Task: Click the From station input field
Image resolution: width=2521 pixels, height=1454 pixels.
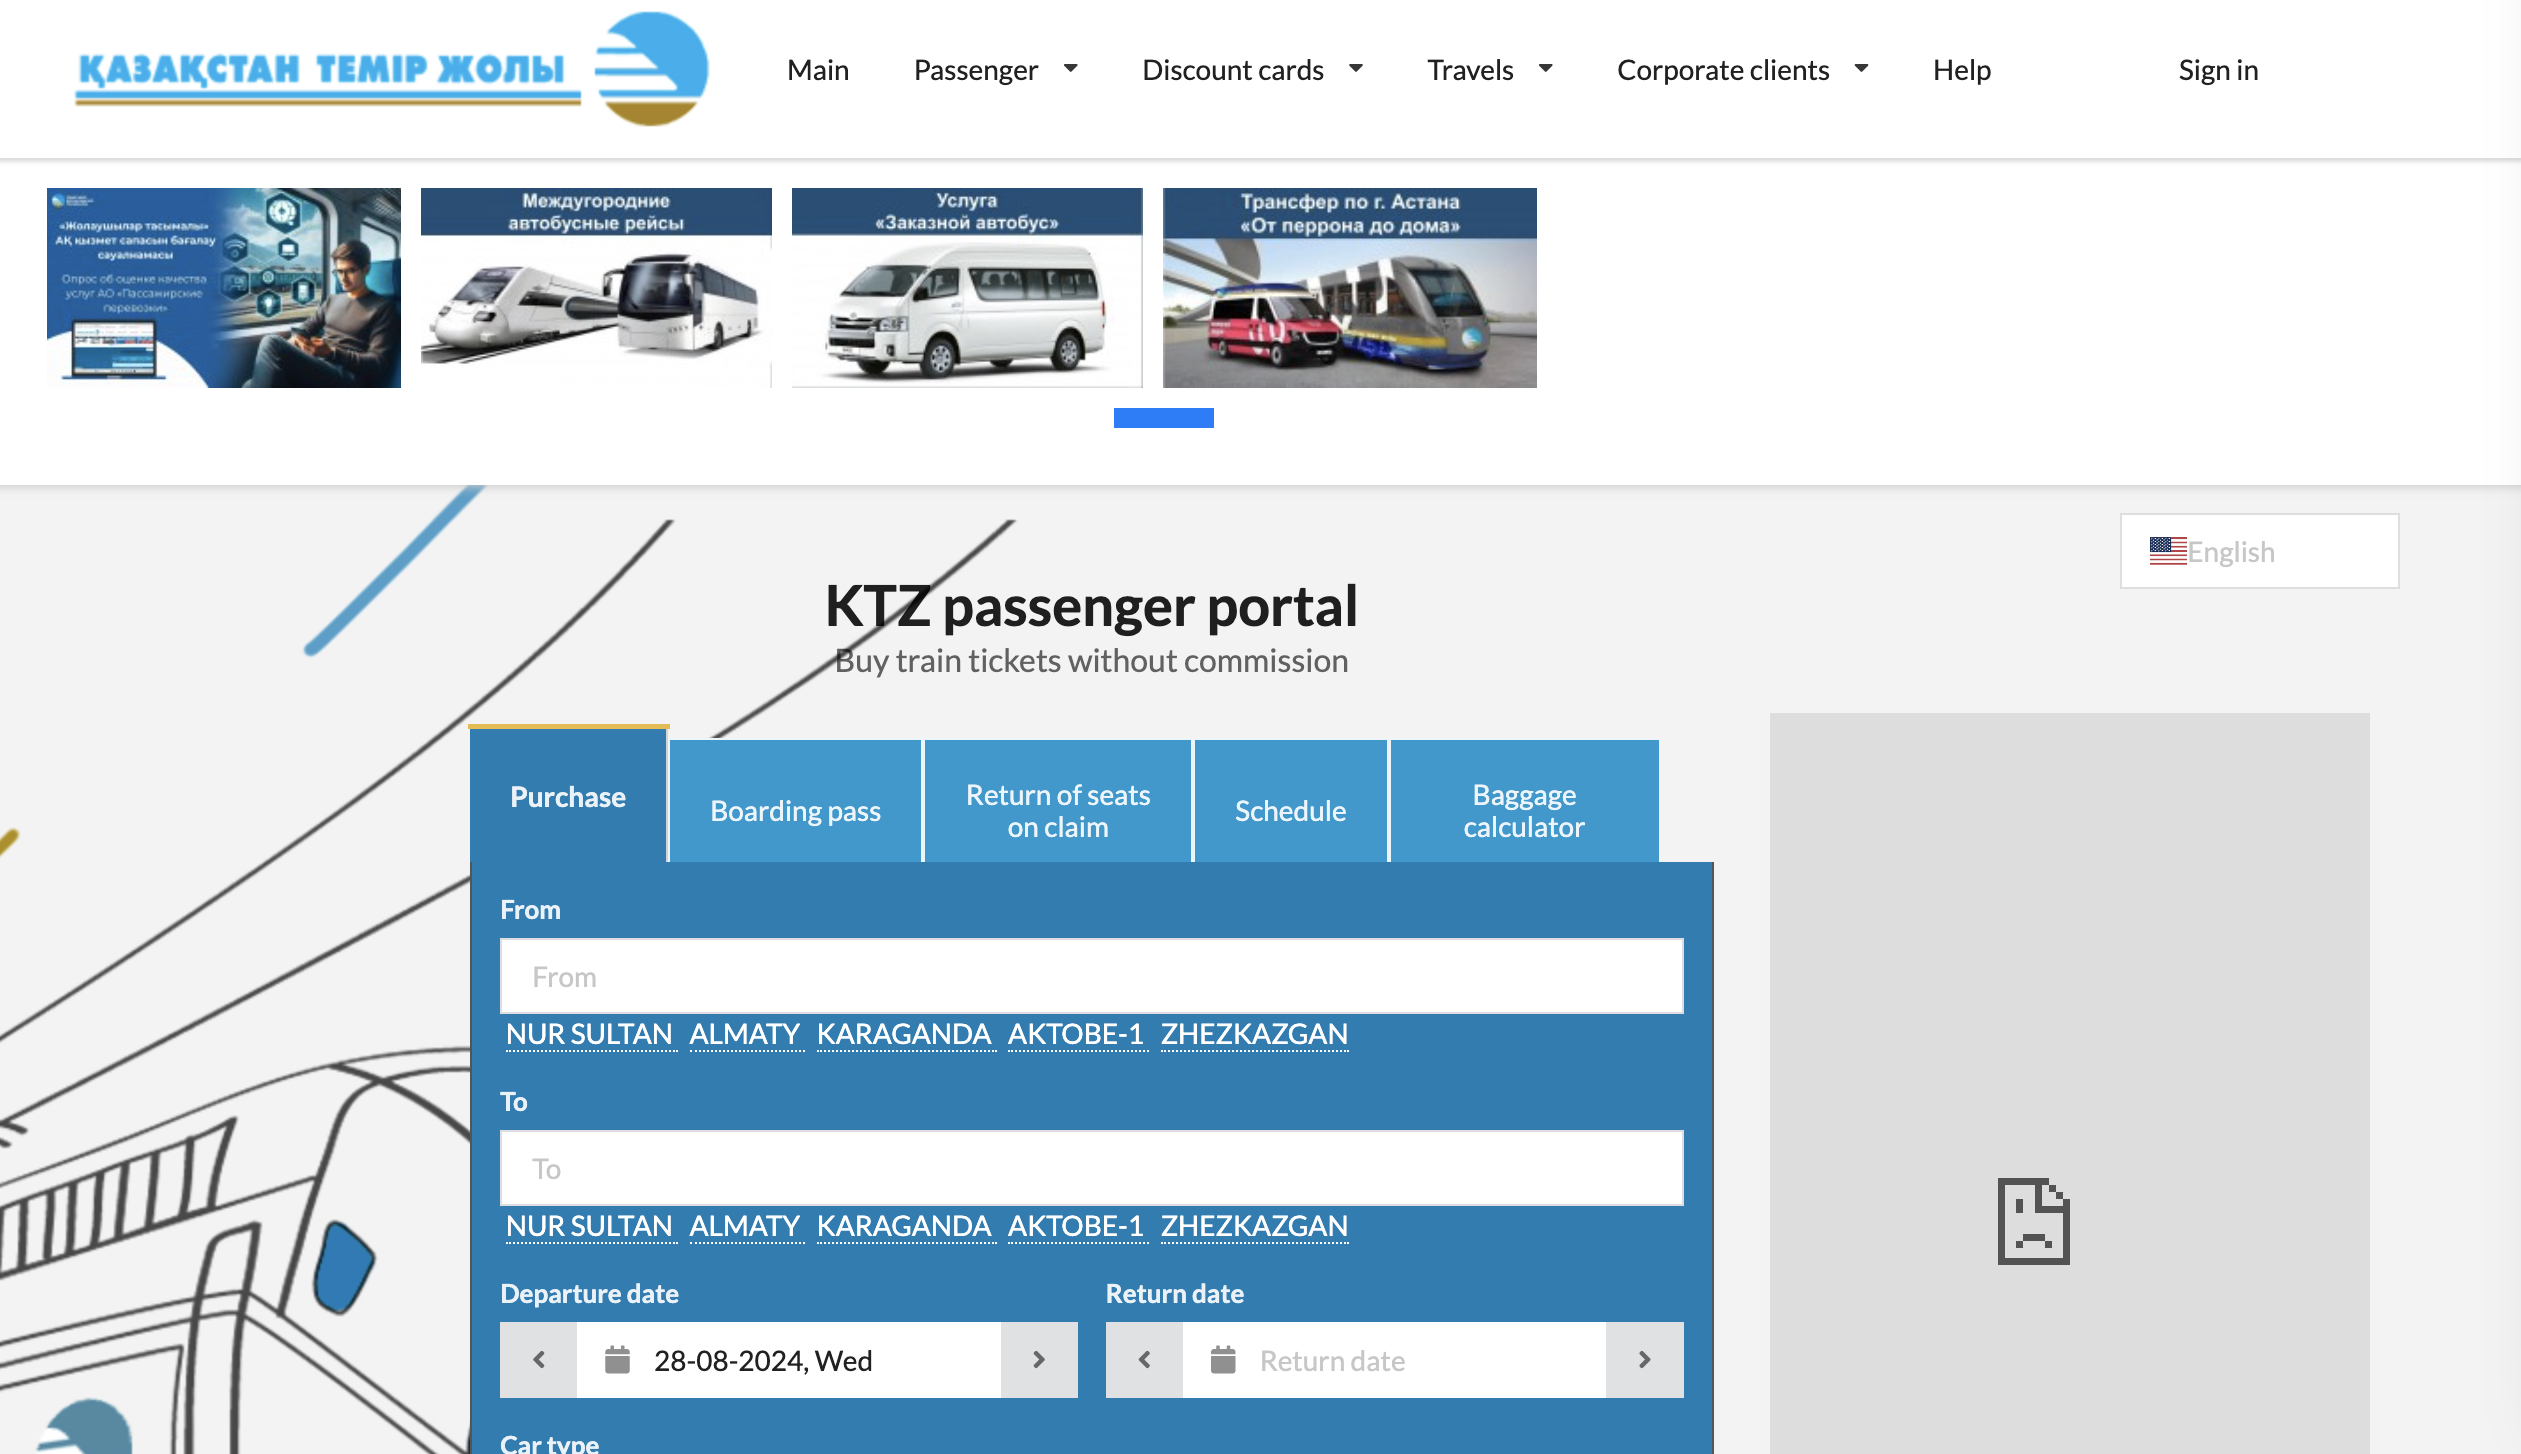Action: [1092, 976]
